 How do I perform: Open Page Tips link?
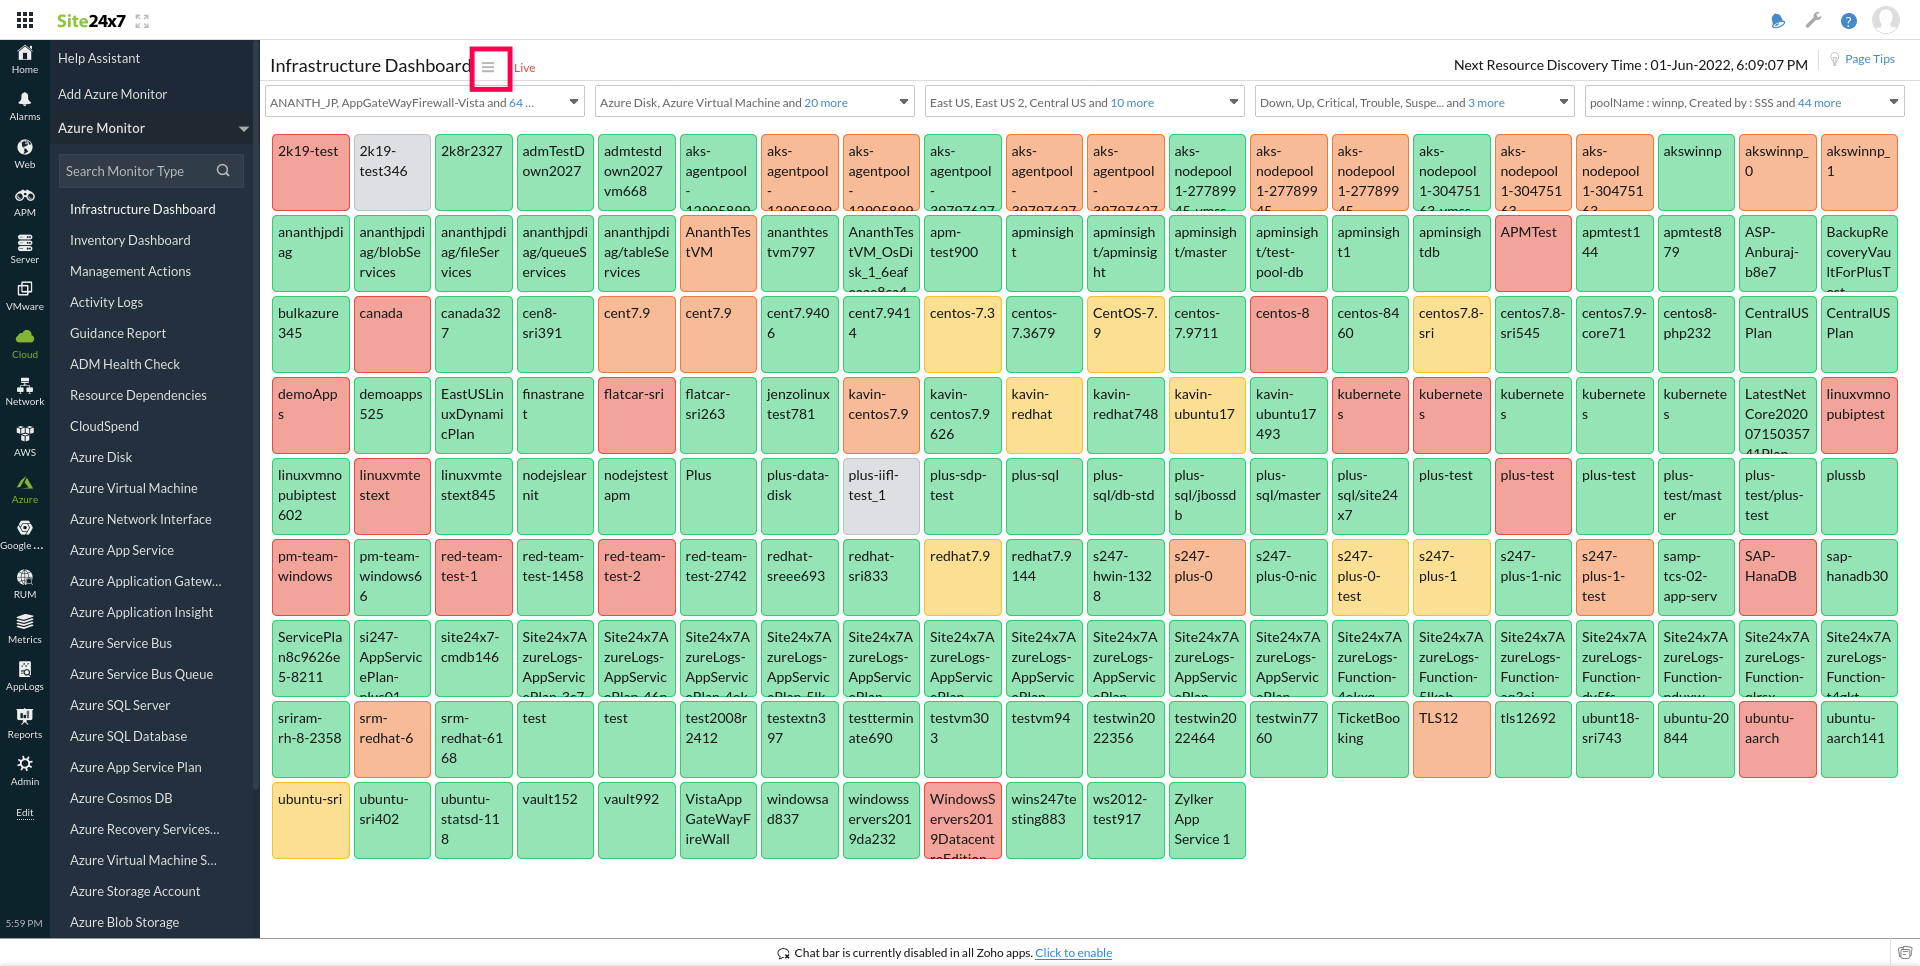coord(1869,59)
